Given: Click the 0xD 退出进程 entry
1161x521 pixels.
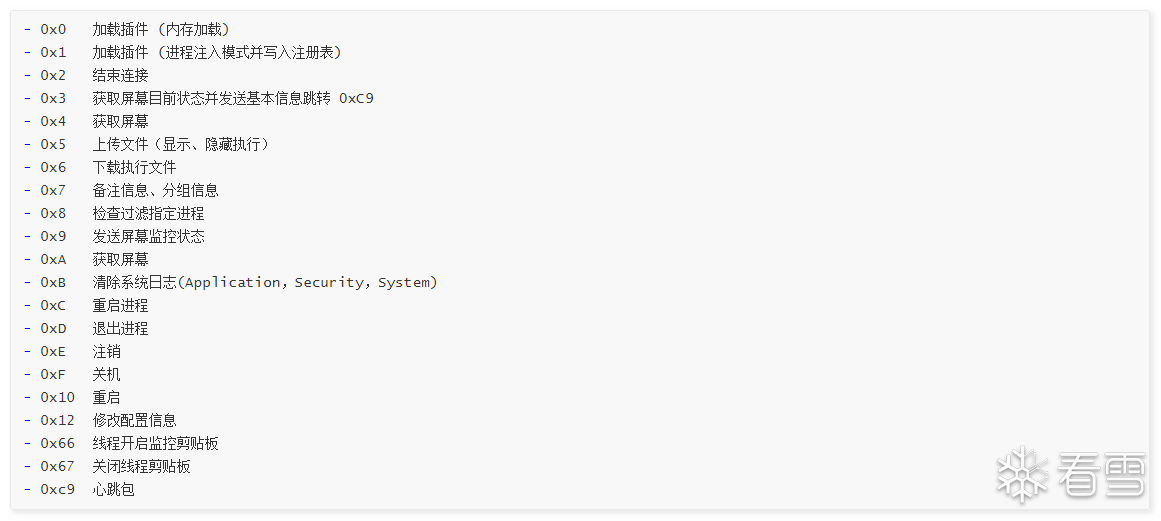Looking at the screenshot, I should [86, 328].
